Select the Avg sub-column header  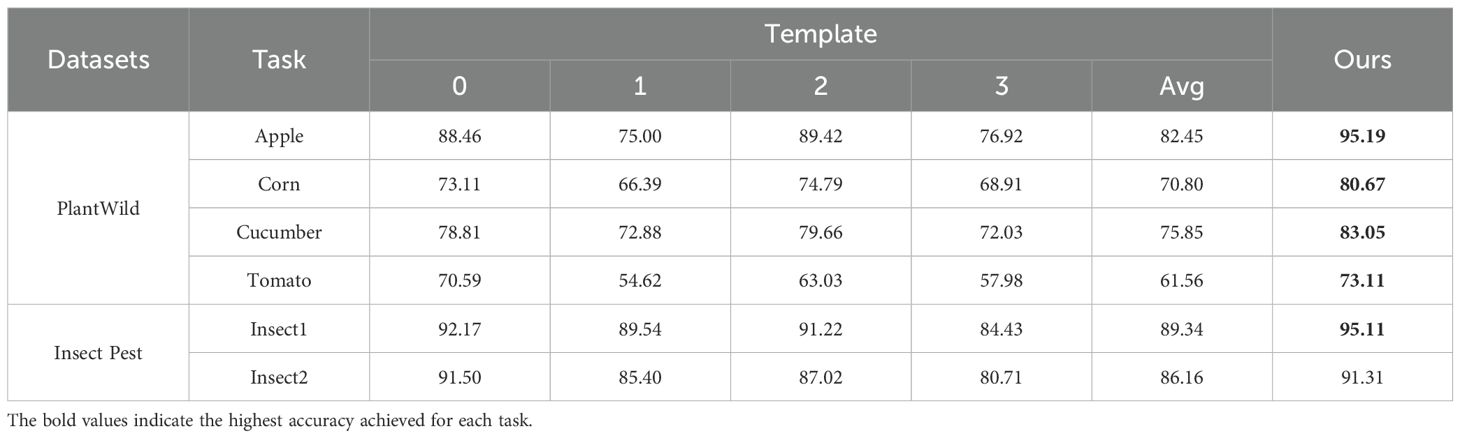click(x=1181, y=86)
